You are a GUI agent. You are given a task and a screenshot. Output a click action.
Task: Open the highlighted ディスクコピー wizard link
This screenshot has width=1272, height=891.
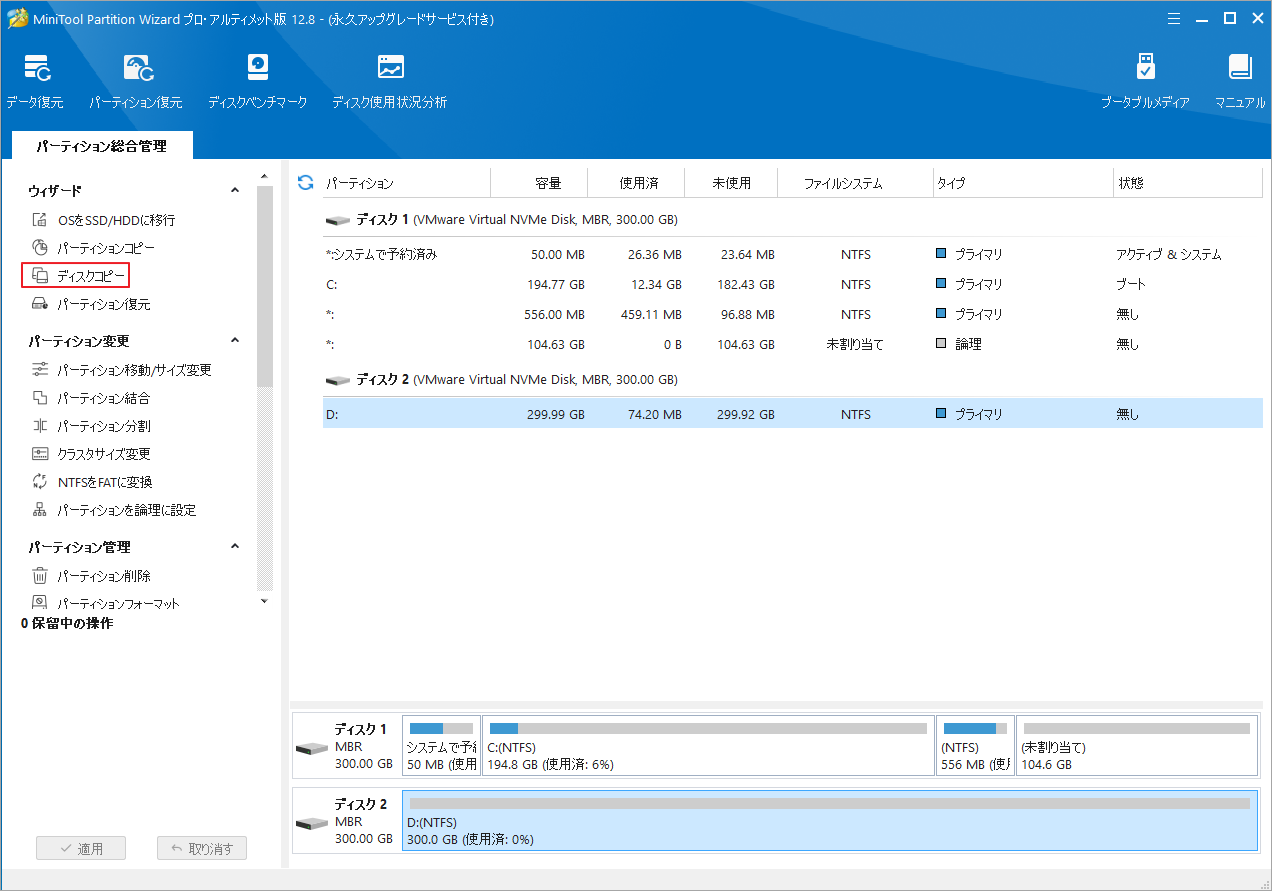84,275
